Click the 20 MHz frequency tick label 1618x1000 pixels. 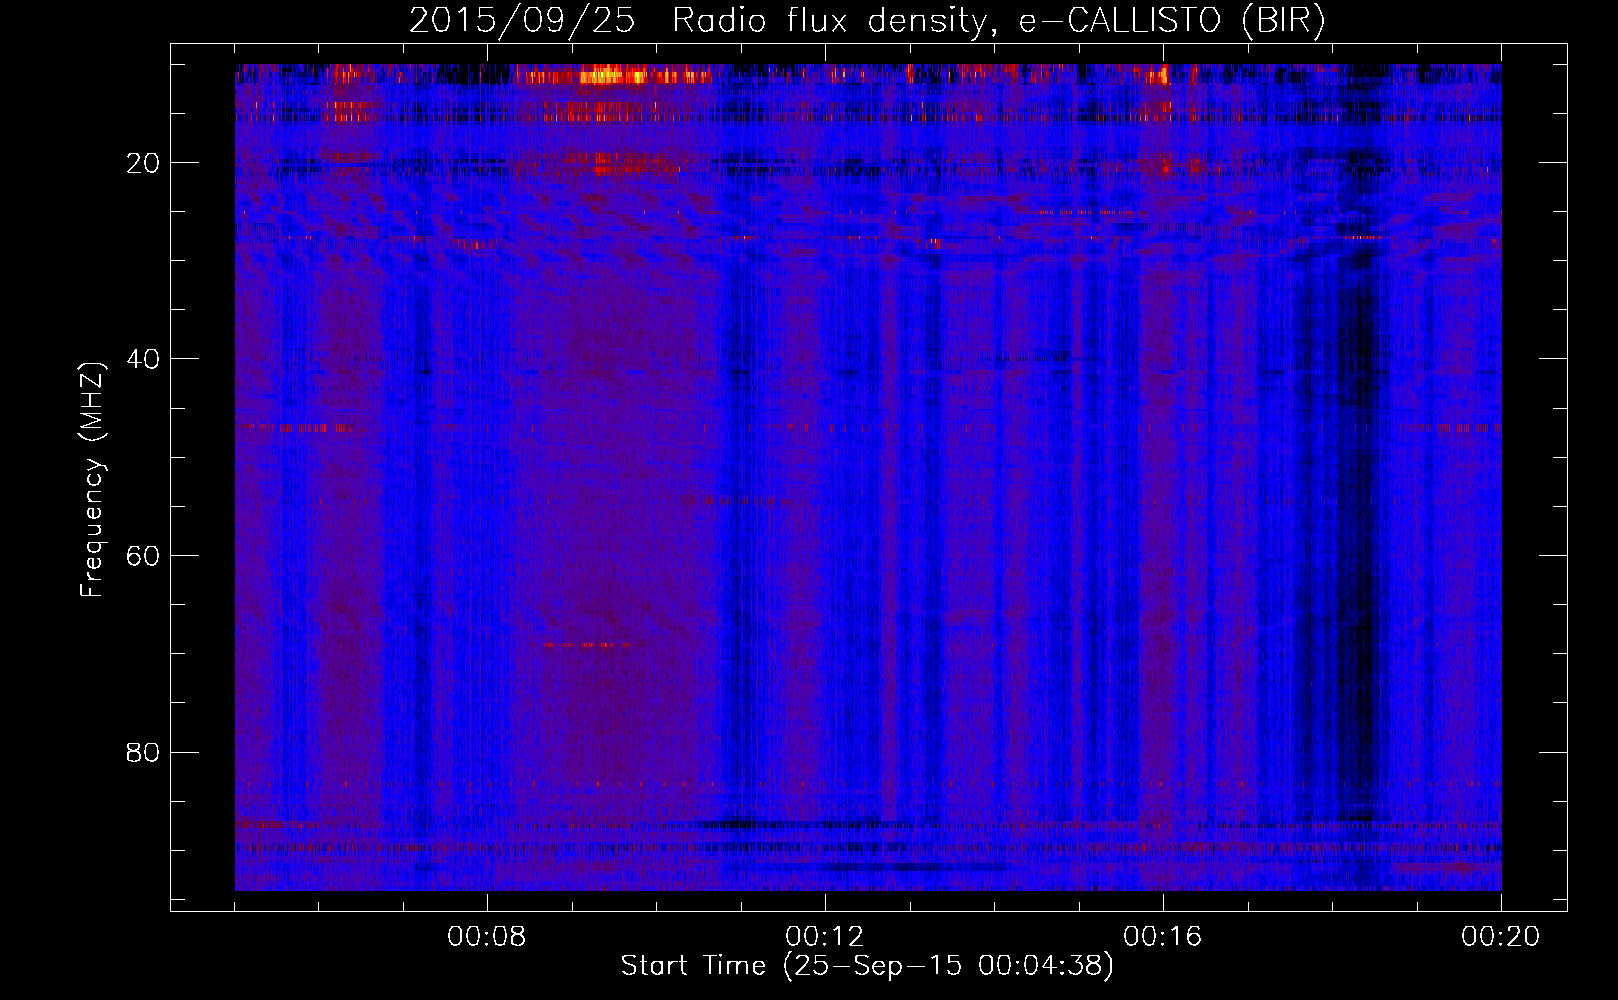pyautogui.click(x=143, y=163)
